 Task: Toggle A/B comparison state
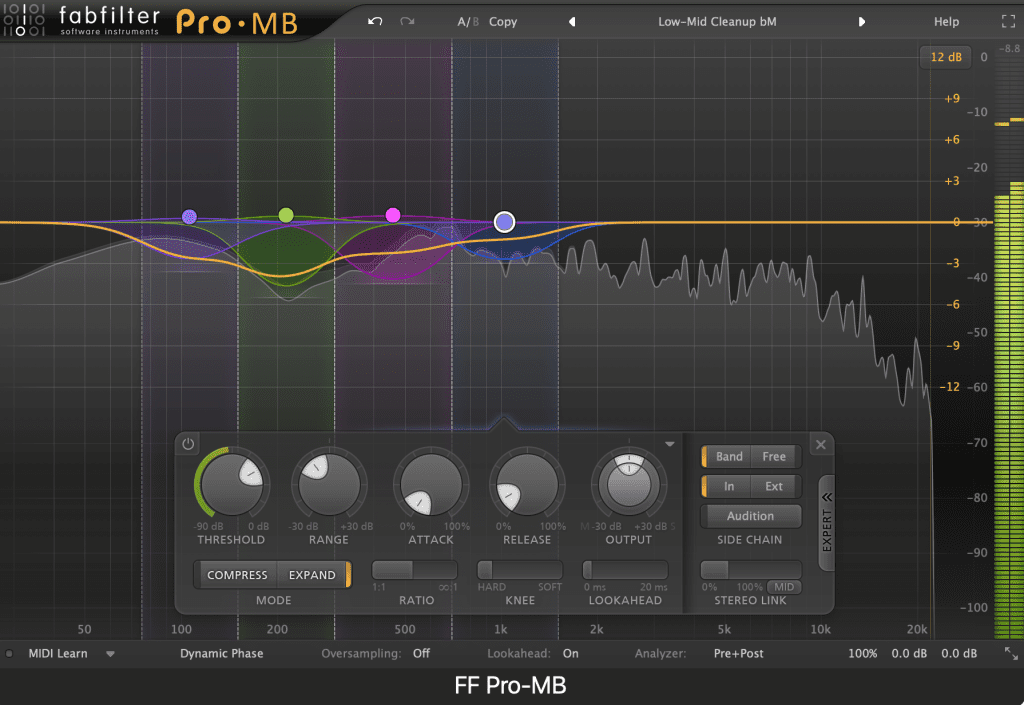coord(468,22)
